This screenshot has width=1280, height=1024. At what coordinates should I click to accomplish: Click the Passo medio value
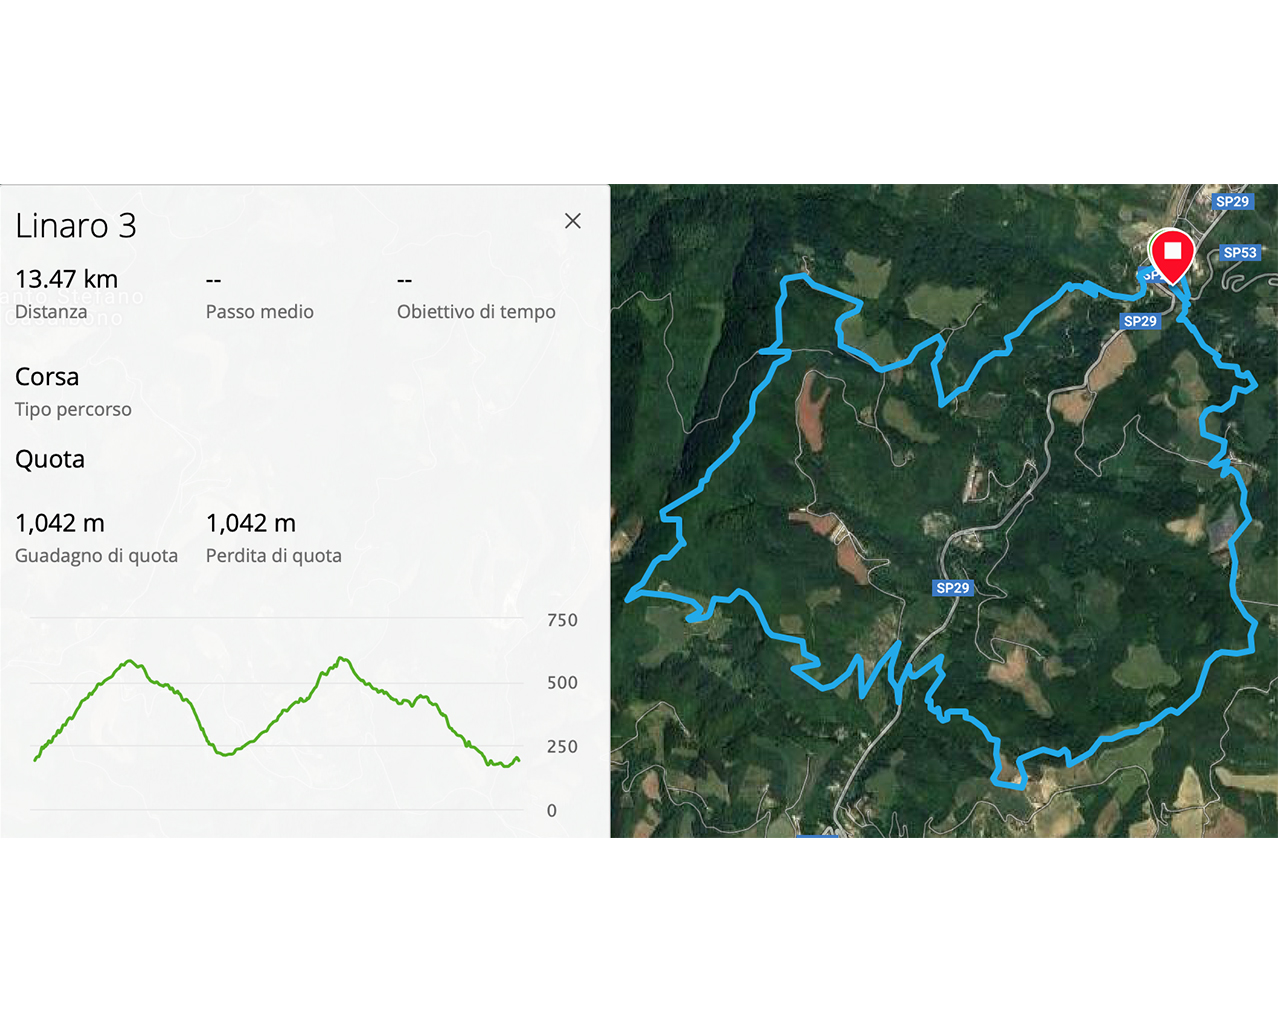(x=213, y=280)
